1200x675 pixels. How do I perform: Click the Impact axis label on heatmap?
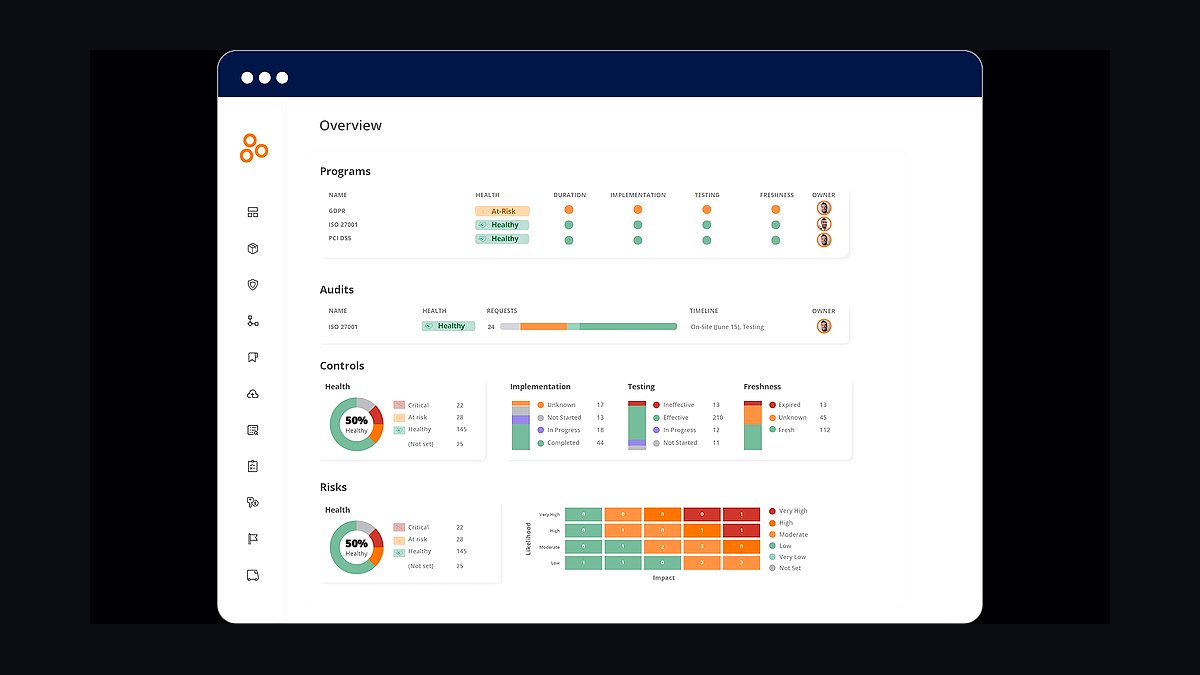pos(664,578)
